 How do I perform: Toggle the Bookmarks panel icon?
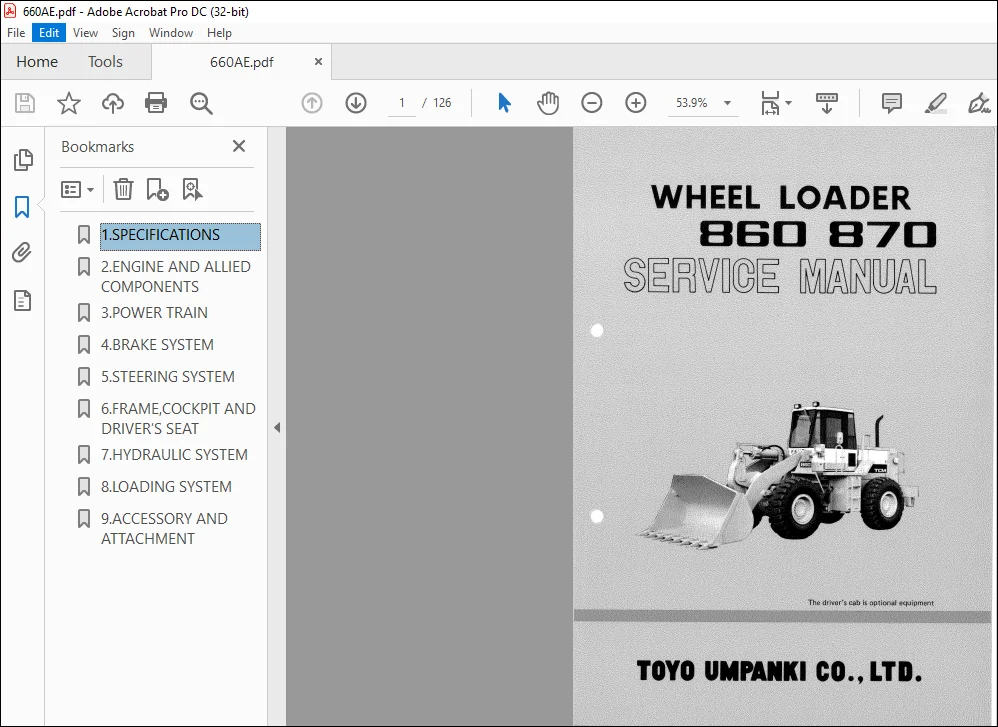coord(22,207)
